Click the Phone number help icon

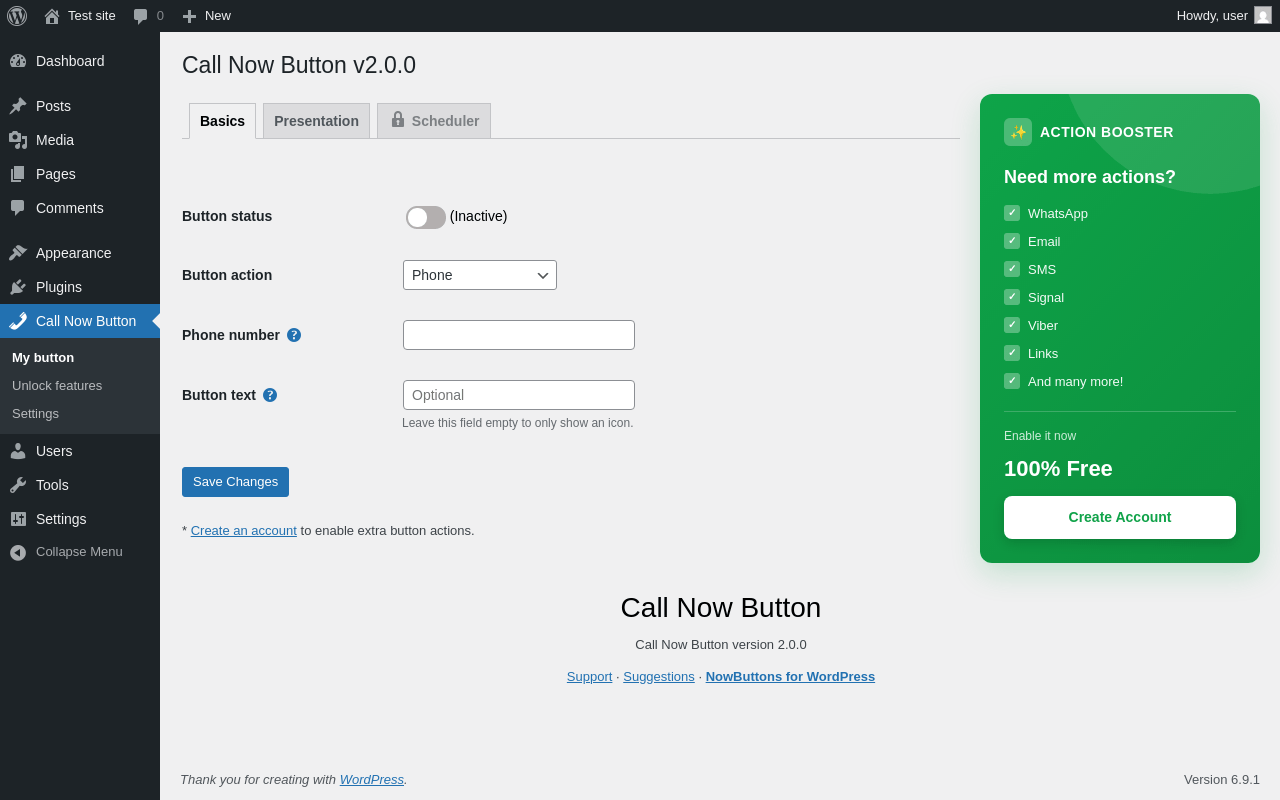[x=294, y=335]
